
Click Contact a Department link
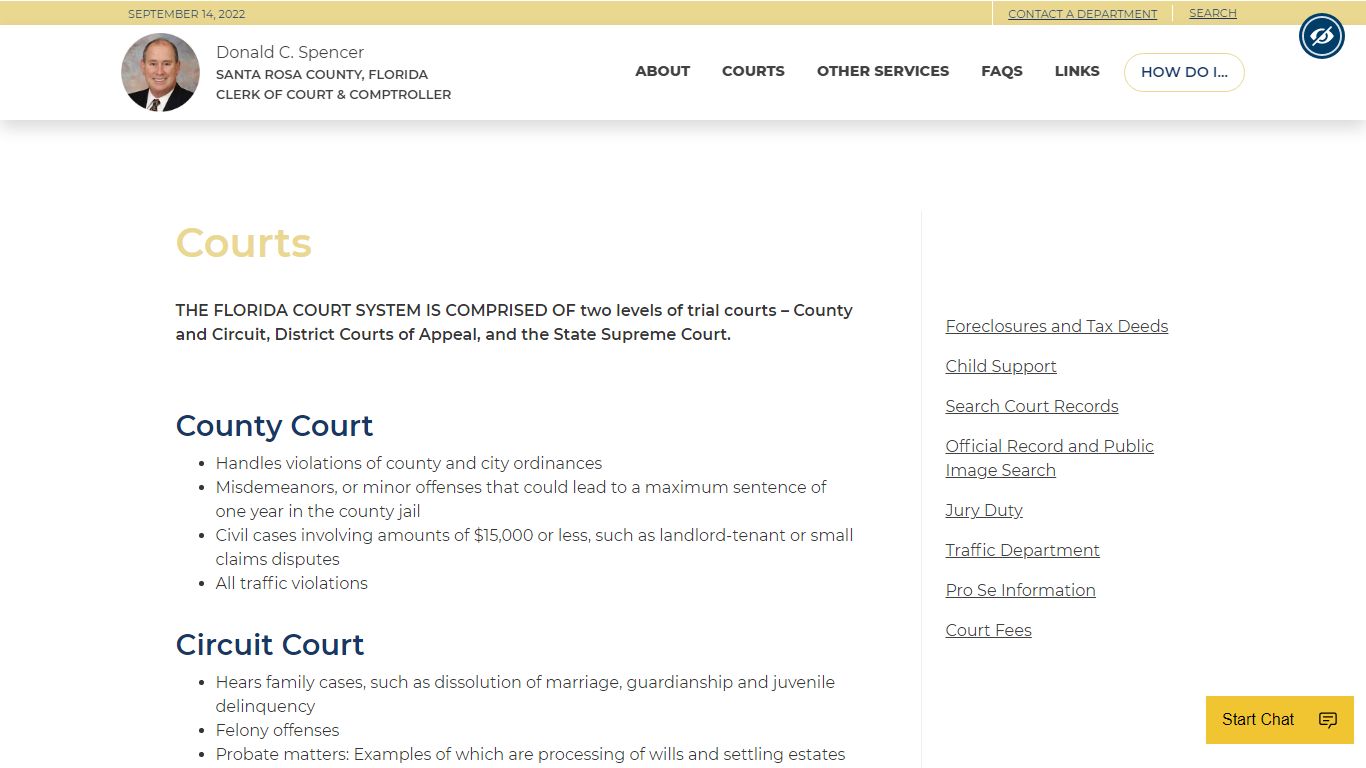coord(1082,14)
